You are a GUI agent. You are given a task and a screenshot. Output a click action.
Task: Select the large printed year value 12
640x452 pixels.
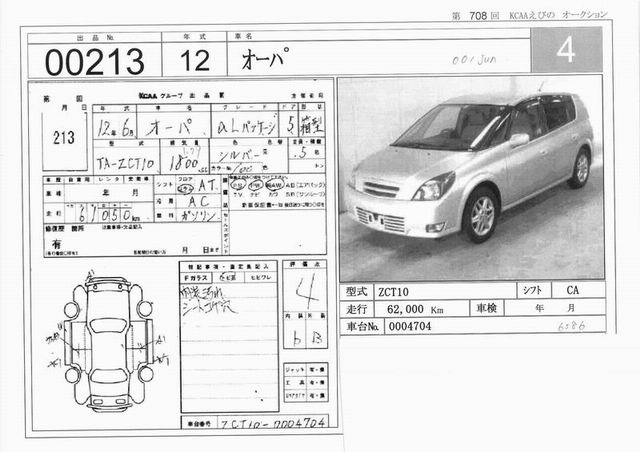pyautogui.click(x=195, y=61)
